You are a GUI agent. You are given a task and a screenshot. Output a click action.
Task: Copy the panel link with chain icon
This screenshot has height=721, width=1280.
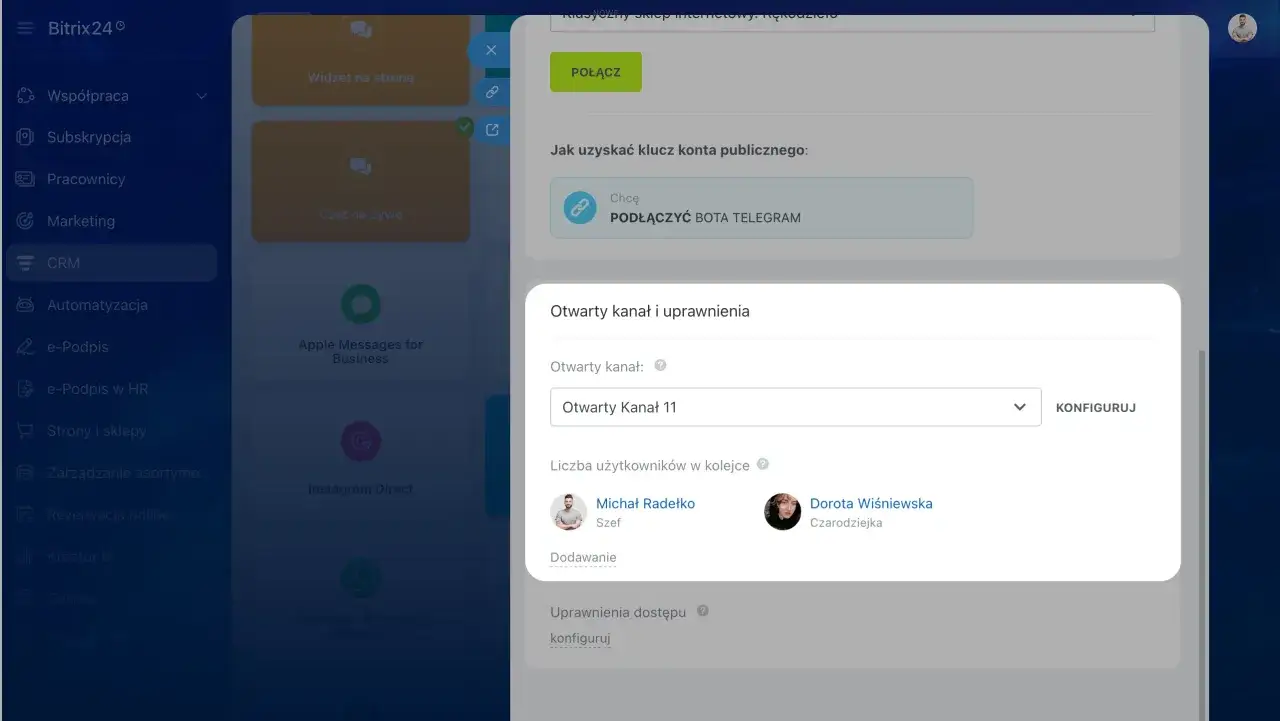[x=492, y=92]
